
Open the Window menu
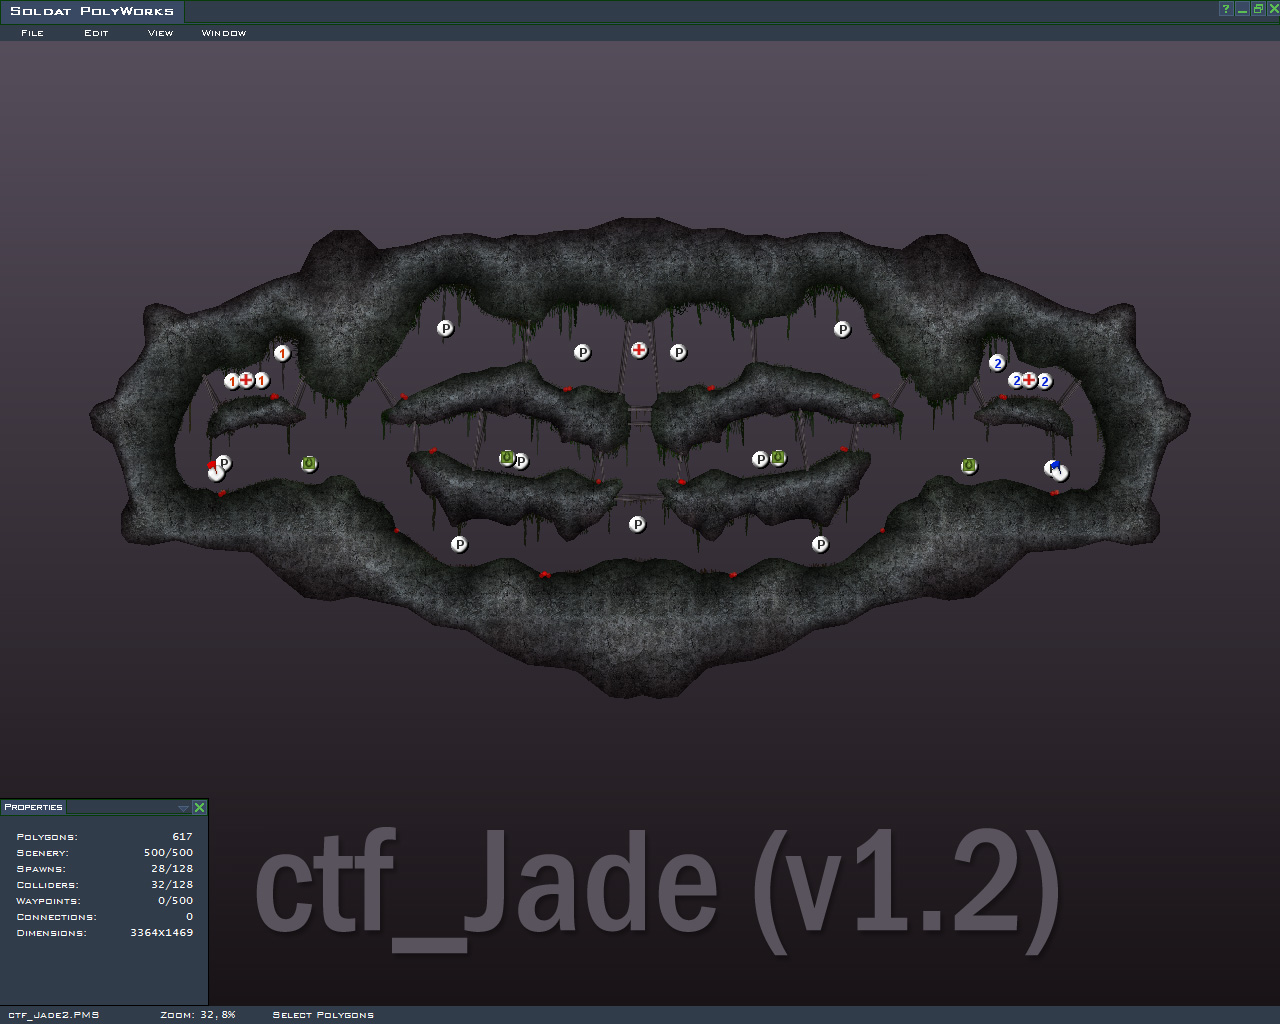point(224,33)
